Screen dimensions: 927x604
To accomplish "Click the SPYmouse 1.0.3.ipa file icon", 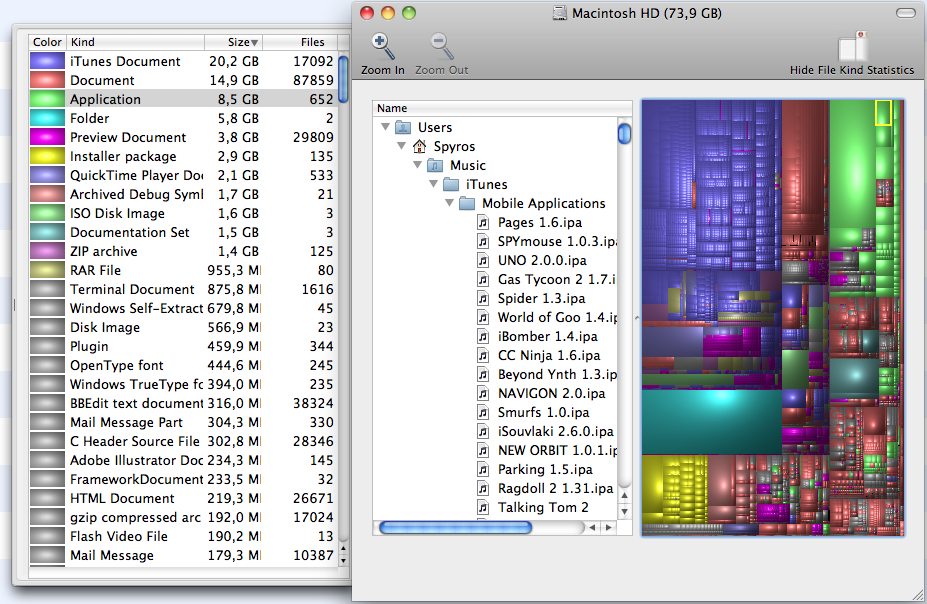I will click(x=483, y=241).
